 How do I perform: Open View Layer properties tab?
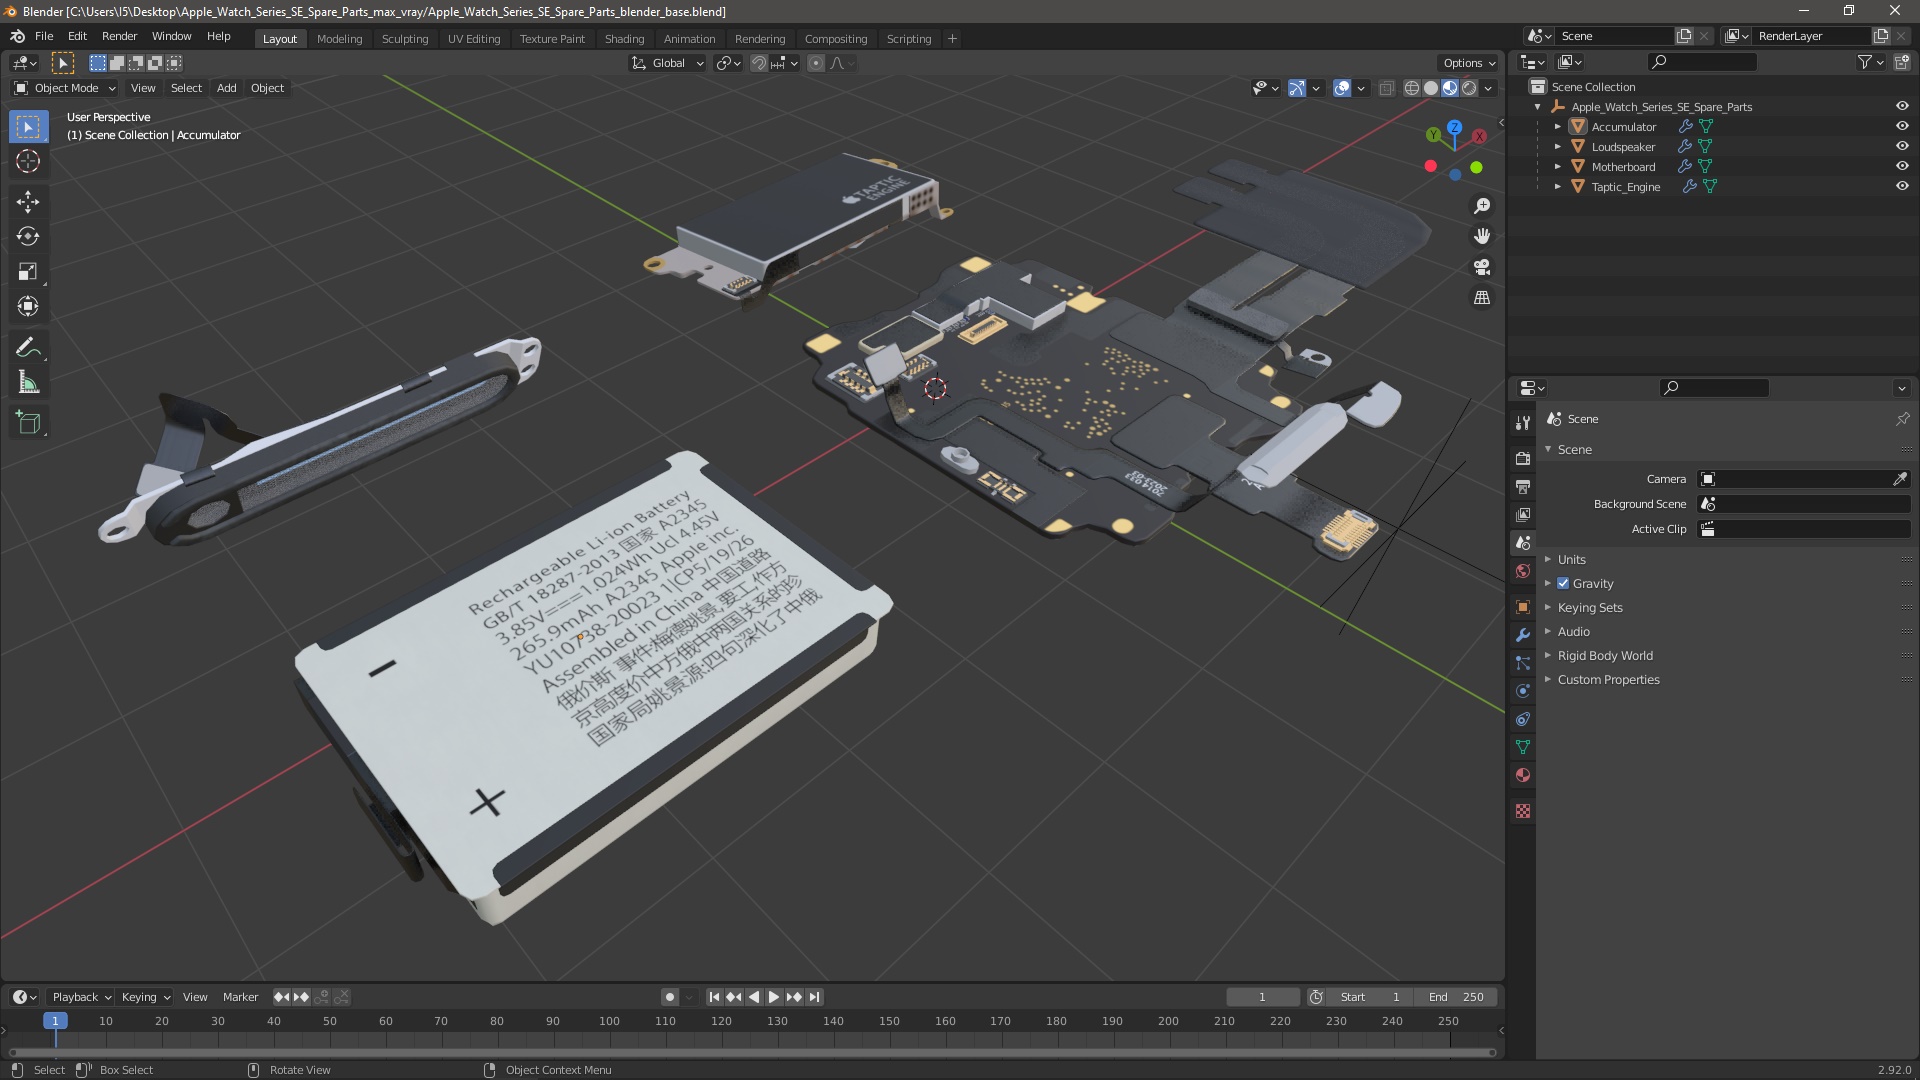1523,514
